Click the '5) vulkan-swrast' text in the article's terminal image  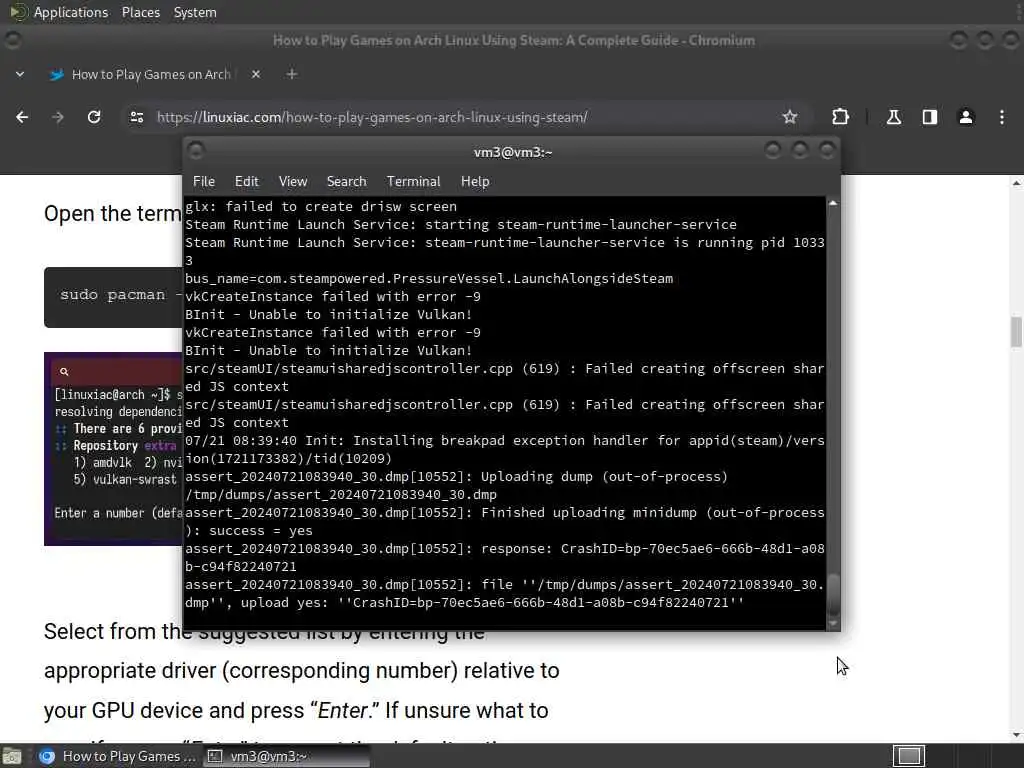click(125, 479)
